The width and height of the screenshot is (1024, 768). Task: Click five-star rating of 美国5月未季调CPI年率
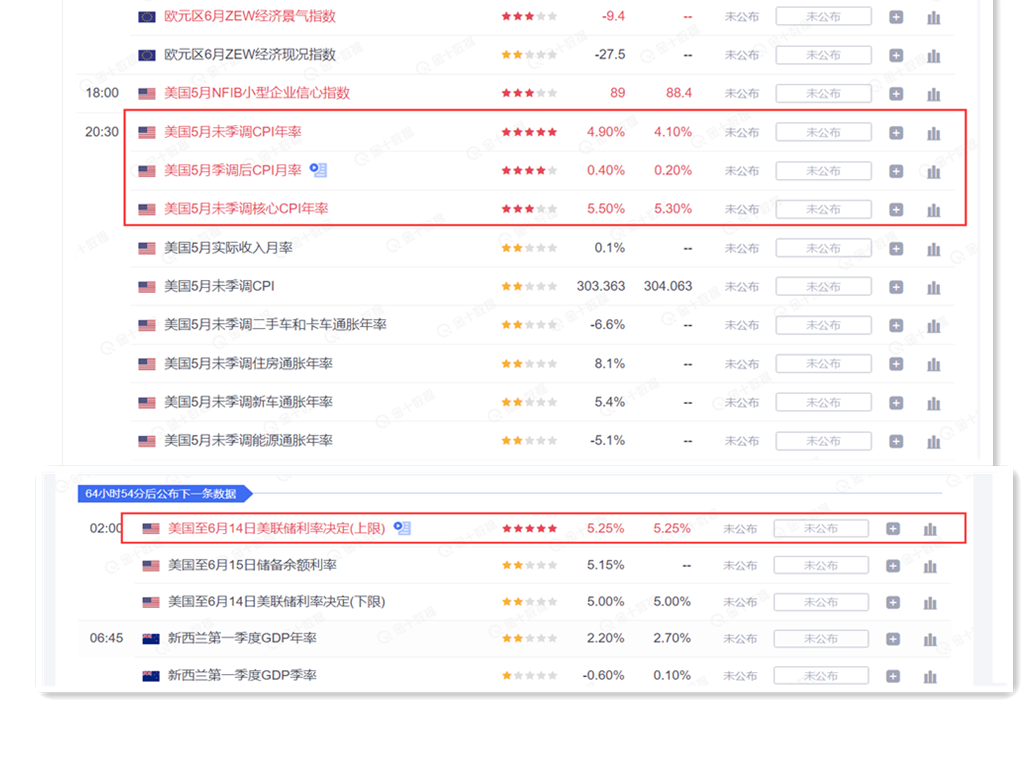point(529,132)
